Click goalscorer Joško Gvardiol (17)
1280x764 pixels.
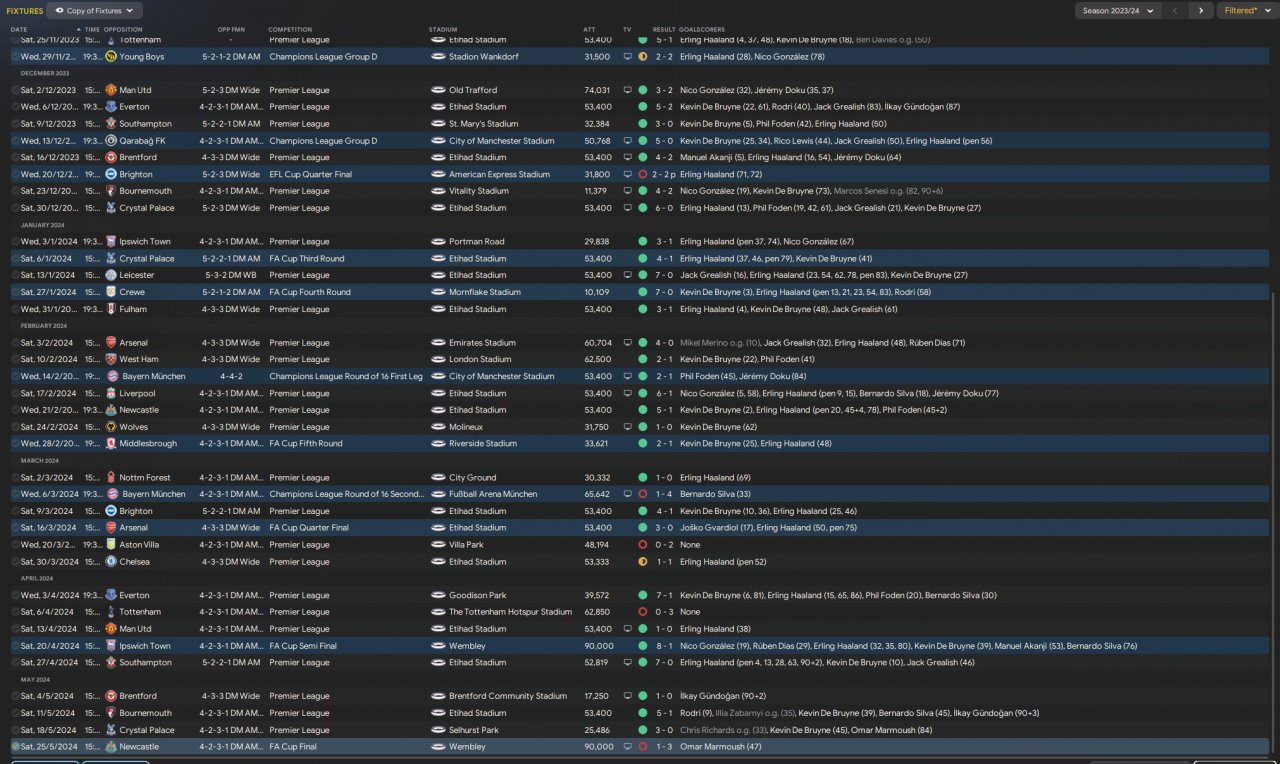pyautogui.click(x=717, y=528)
